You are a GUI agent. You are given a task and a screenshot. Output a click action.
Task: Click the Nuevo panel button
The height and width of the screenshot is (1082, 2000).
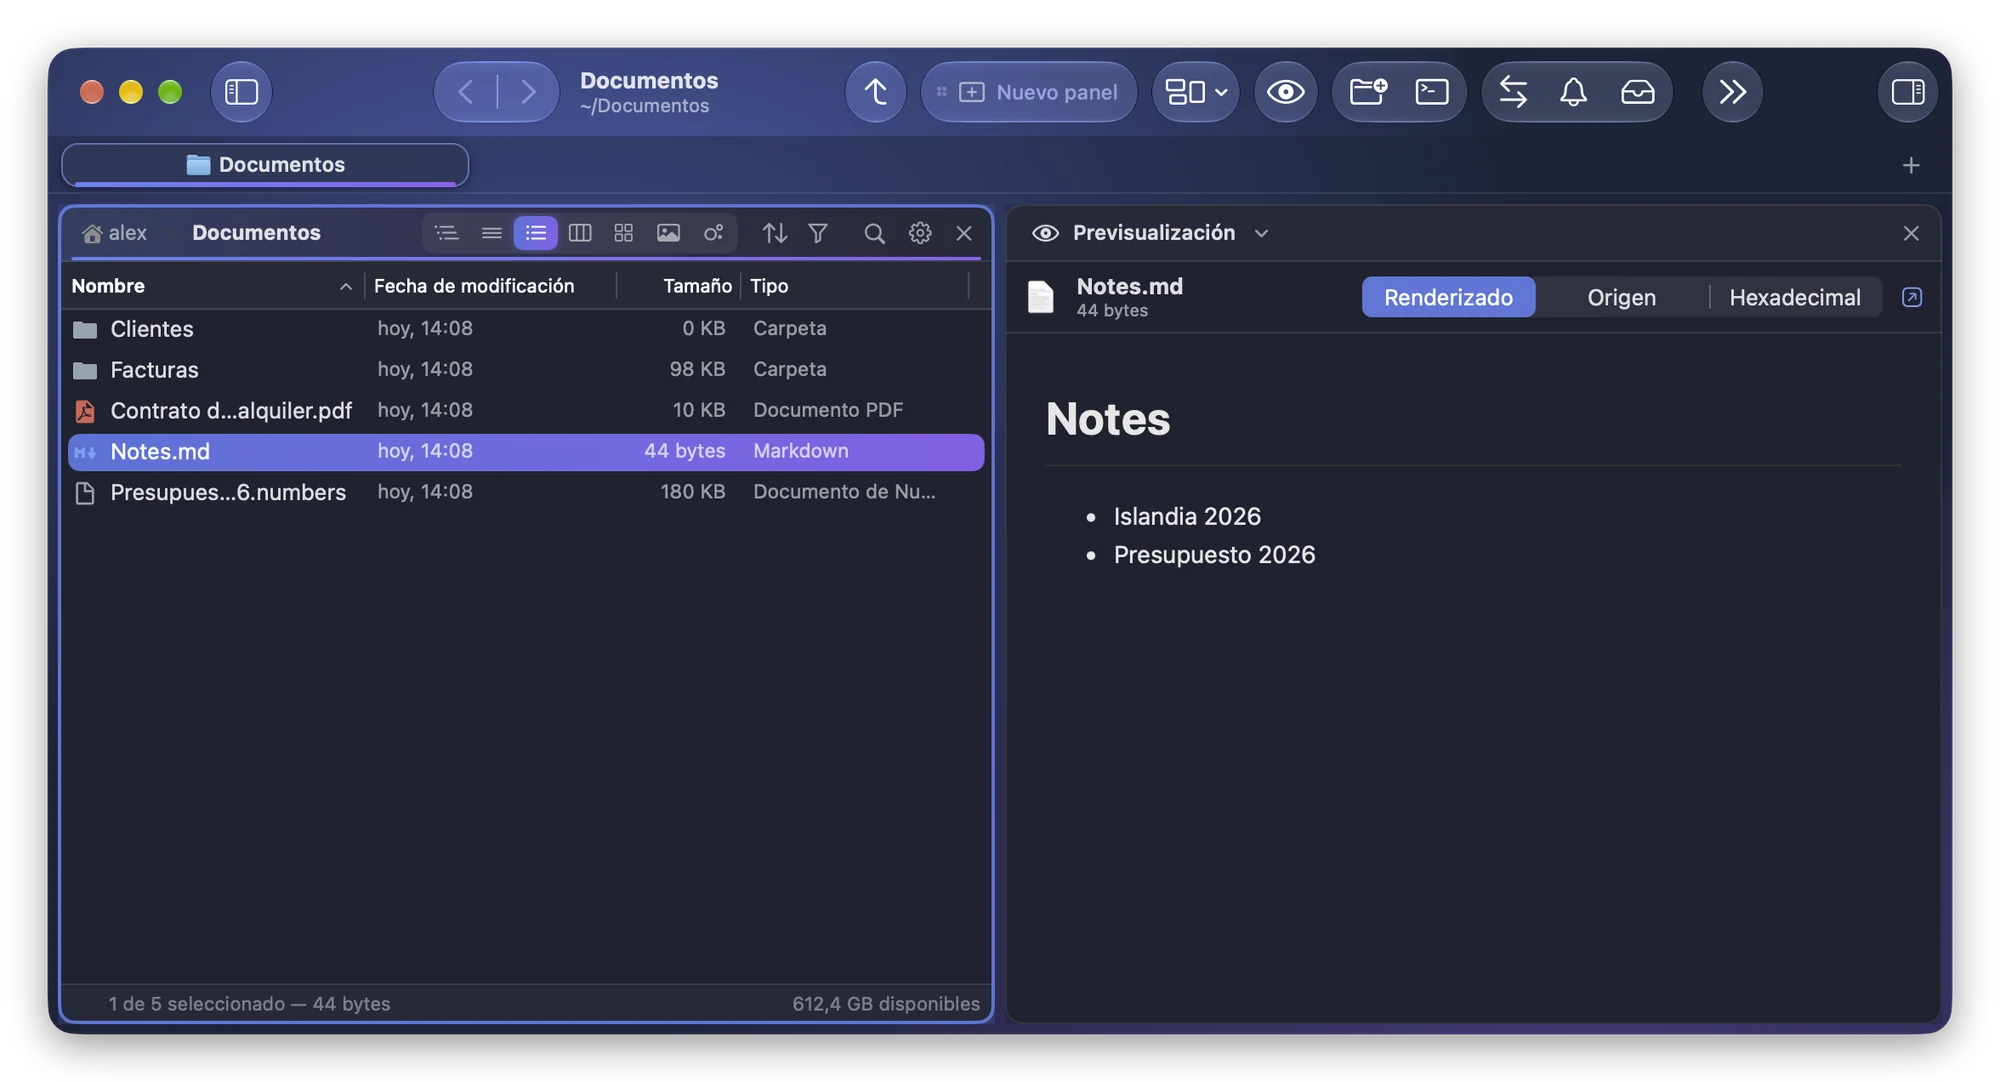pos(1028,92)
